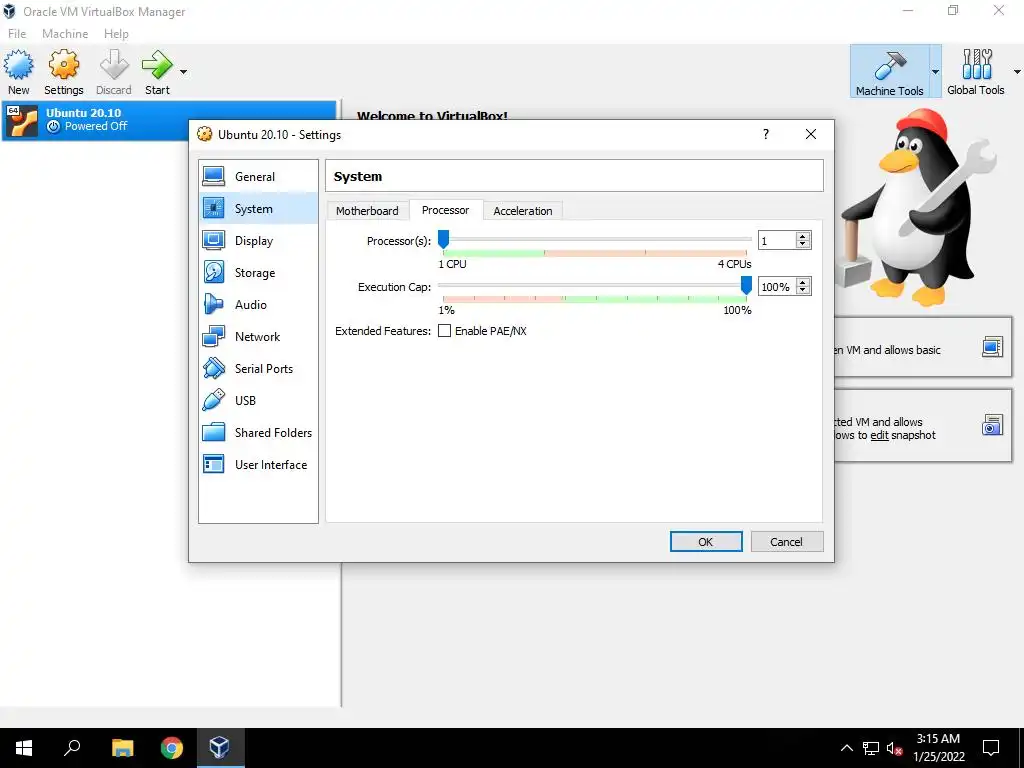The width and height of the screenshot is (1024, 768).
Task: Launch Chrome from the taskbar
Action: point(172,748)
